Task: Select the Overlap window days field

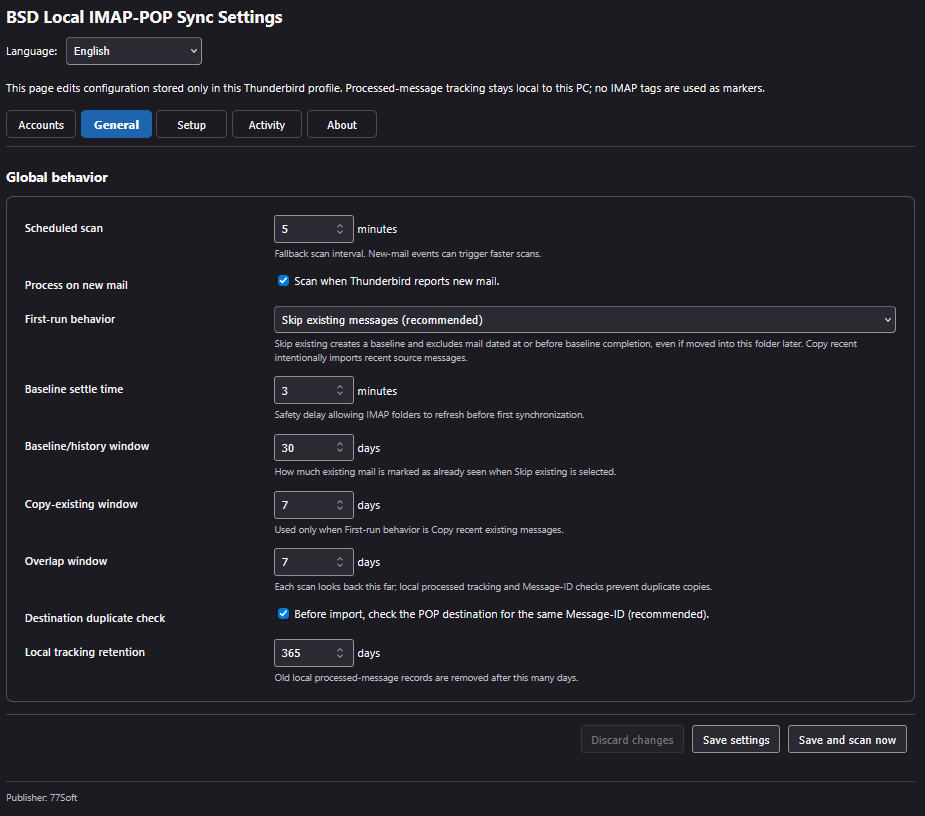Action: tap(314, 562)
